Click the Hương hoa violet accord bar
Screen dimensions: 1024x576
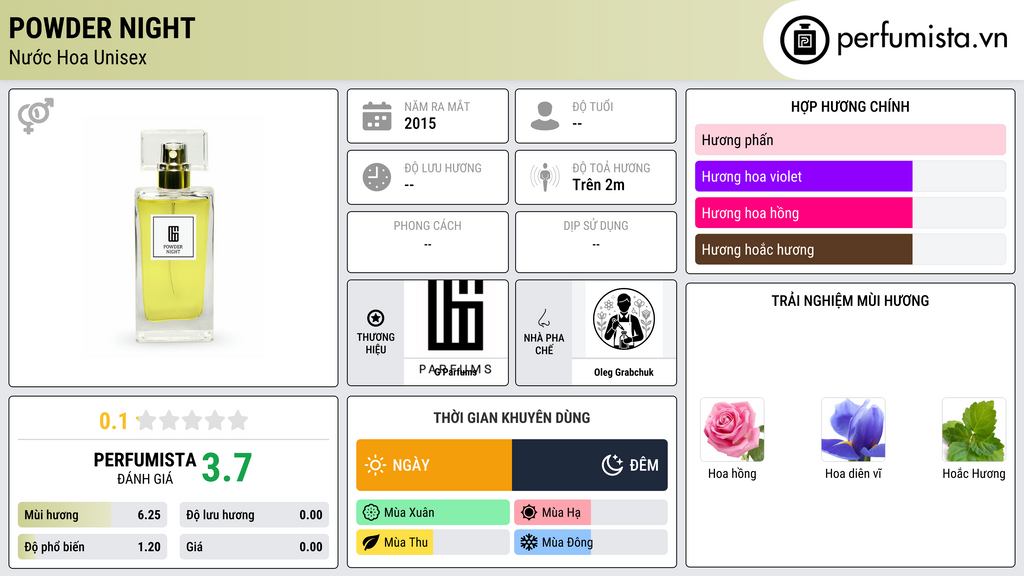coord(850,176)
